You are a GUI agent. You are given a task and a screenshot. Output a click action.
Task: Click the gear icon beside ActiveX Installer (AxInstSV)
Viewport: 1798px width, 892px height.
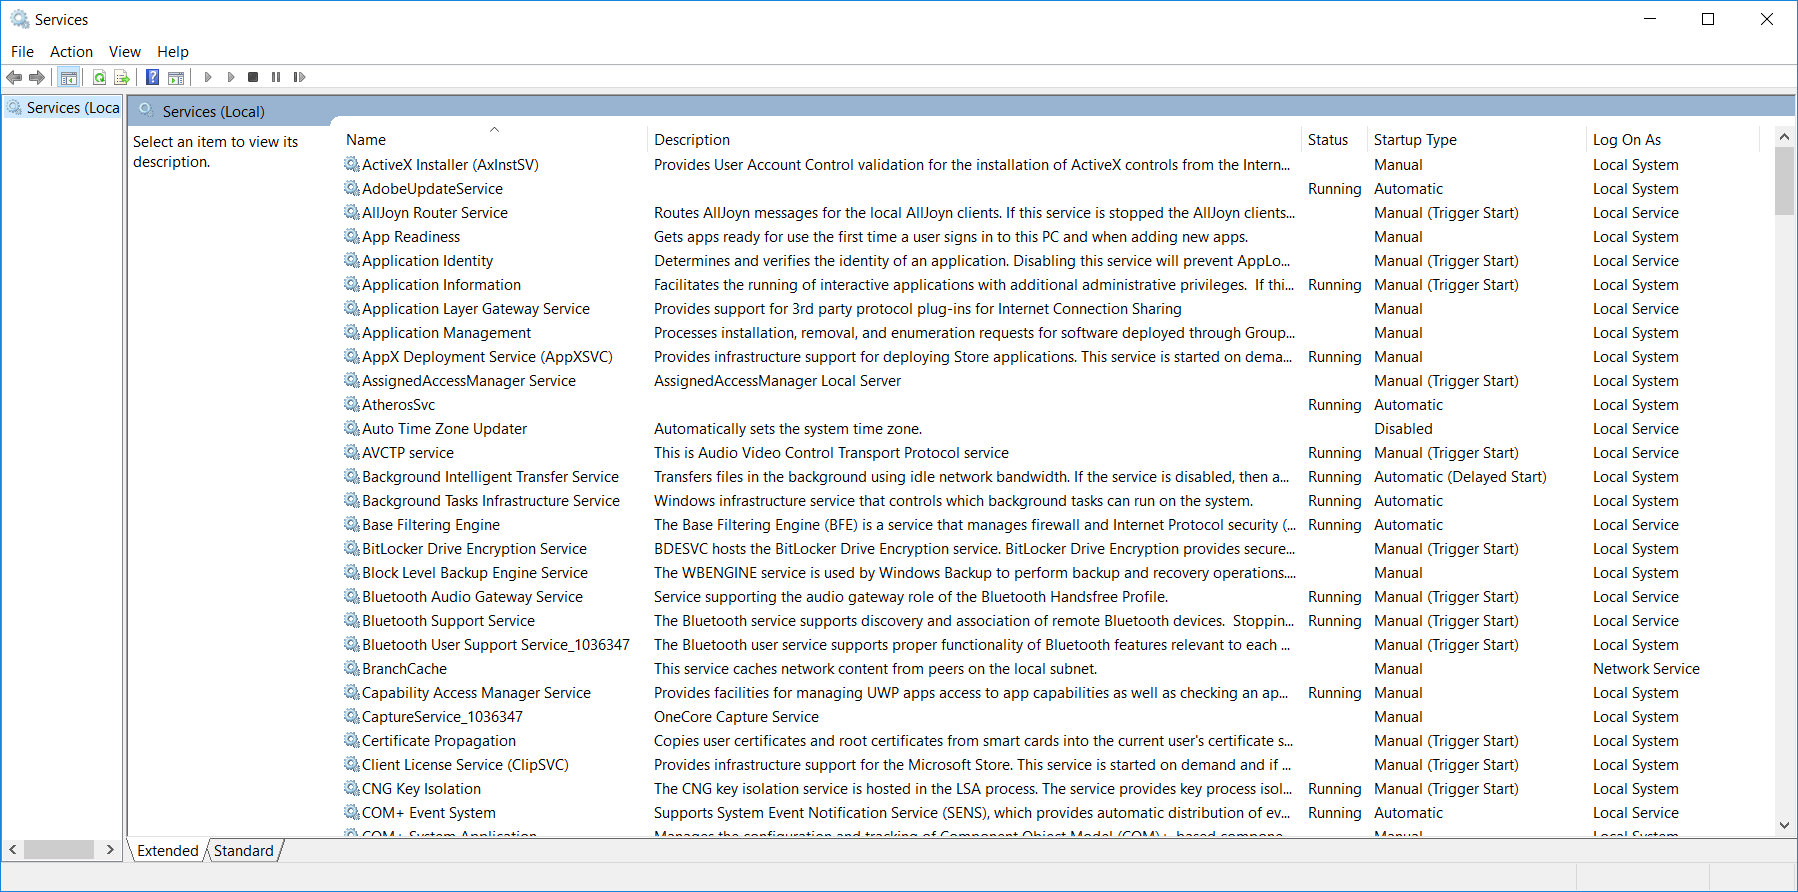pyautogui.click(x=352, y=164)
